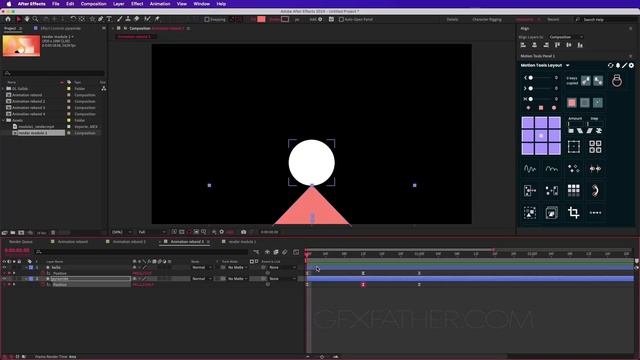
Task: Click the Fill color swatch in toolbar
Action: click(261, 19)
